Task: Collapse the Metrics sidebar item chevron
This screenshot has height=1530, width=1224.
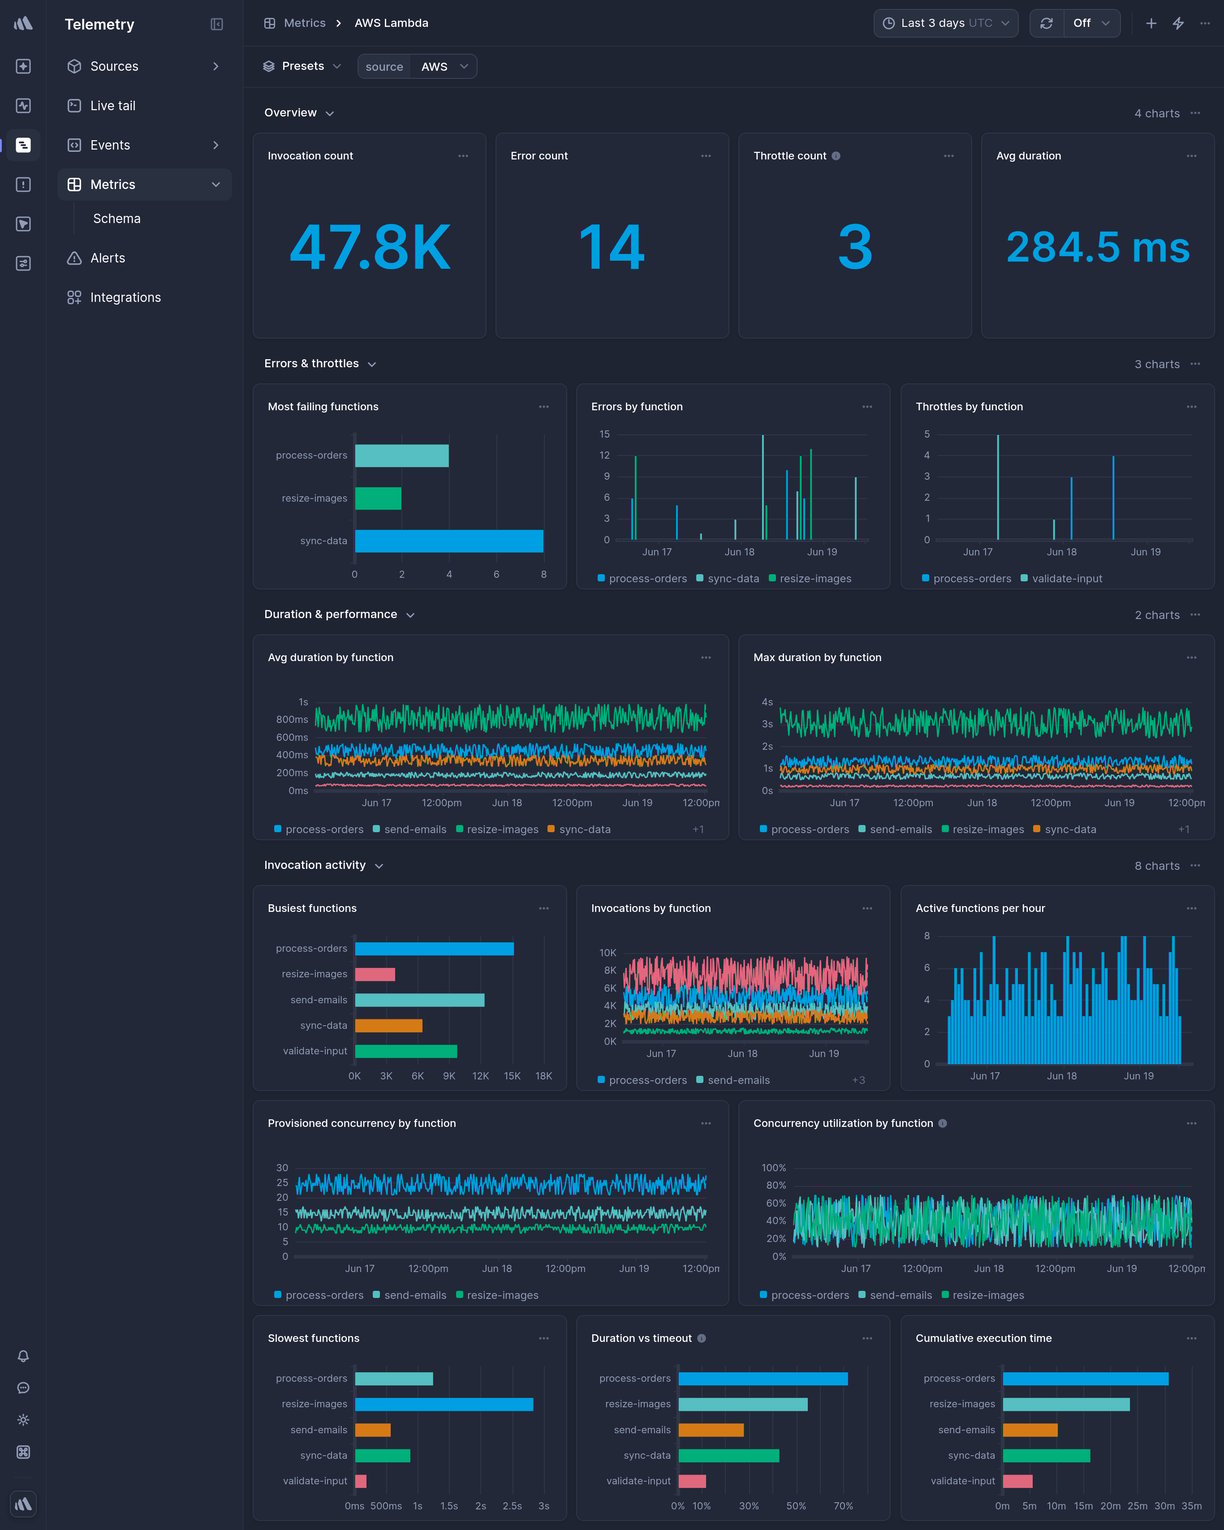Action: pyautogui.click(x=216, y=185)
